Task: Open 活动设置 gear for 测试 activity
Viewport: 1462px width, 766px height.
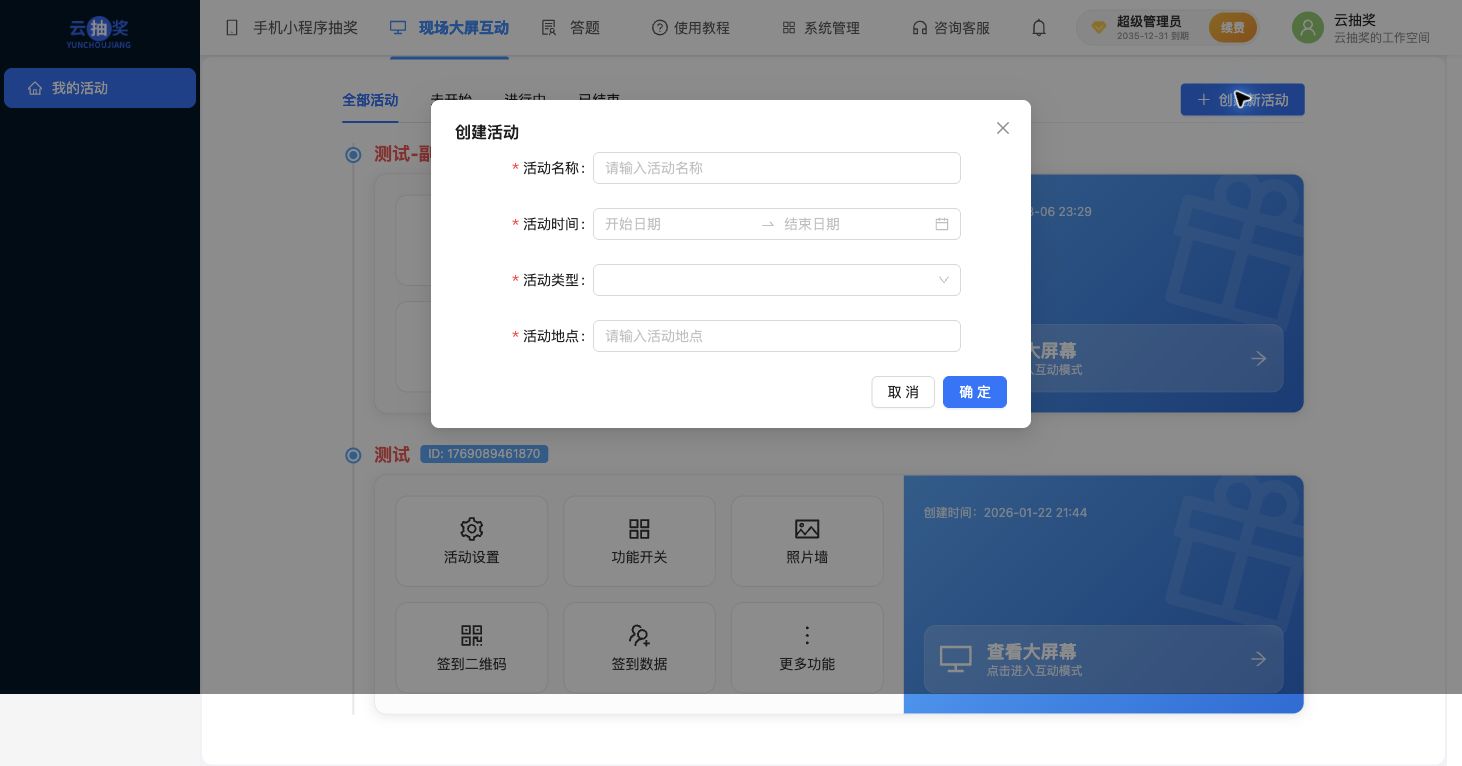Action: point(472,541)
